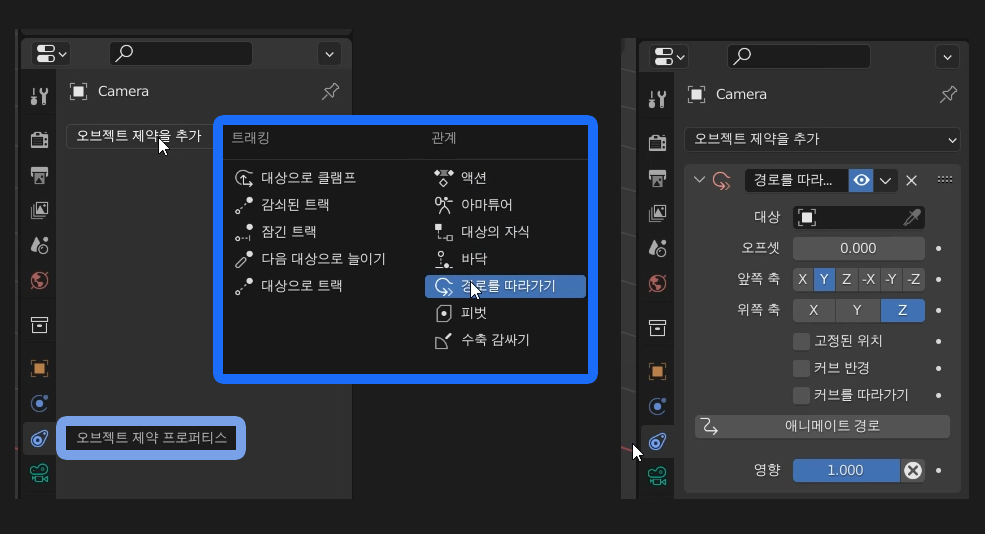
Task: Set 위쪽 축 to X
Action: click(x=814, y=310)
